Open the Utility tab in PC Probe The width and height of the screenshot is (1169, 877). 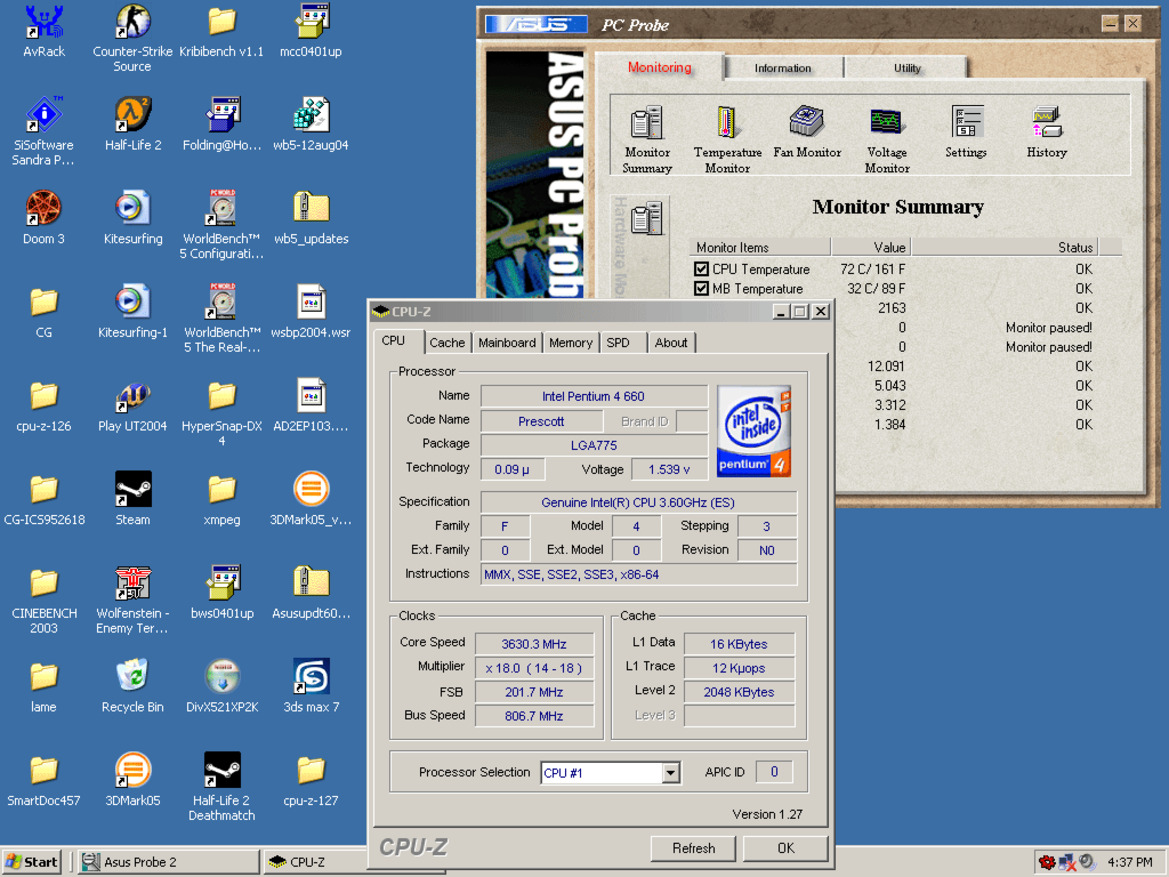(907, 68)
